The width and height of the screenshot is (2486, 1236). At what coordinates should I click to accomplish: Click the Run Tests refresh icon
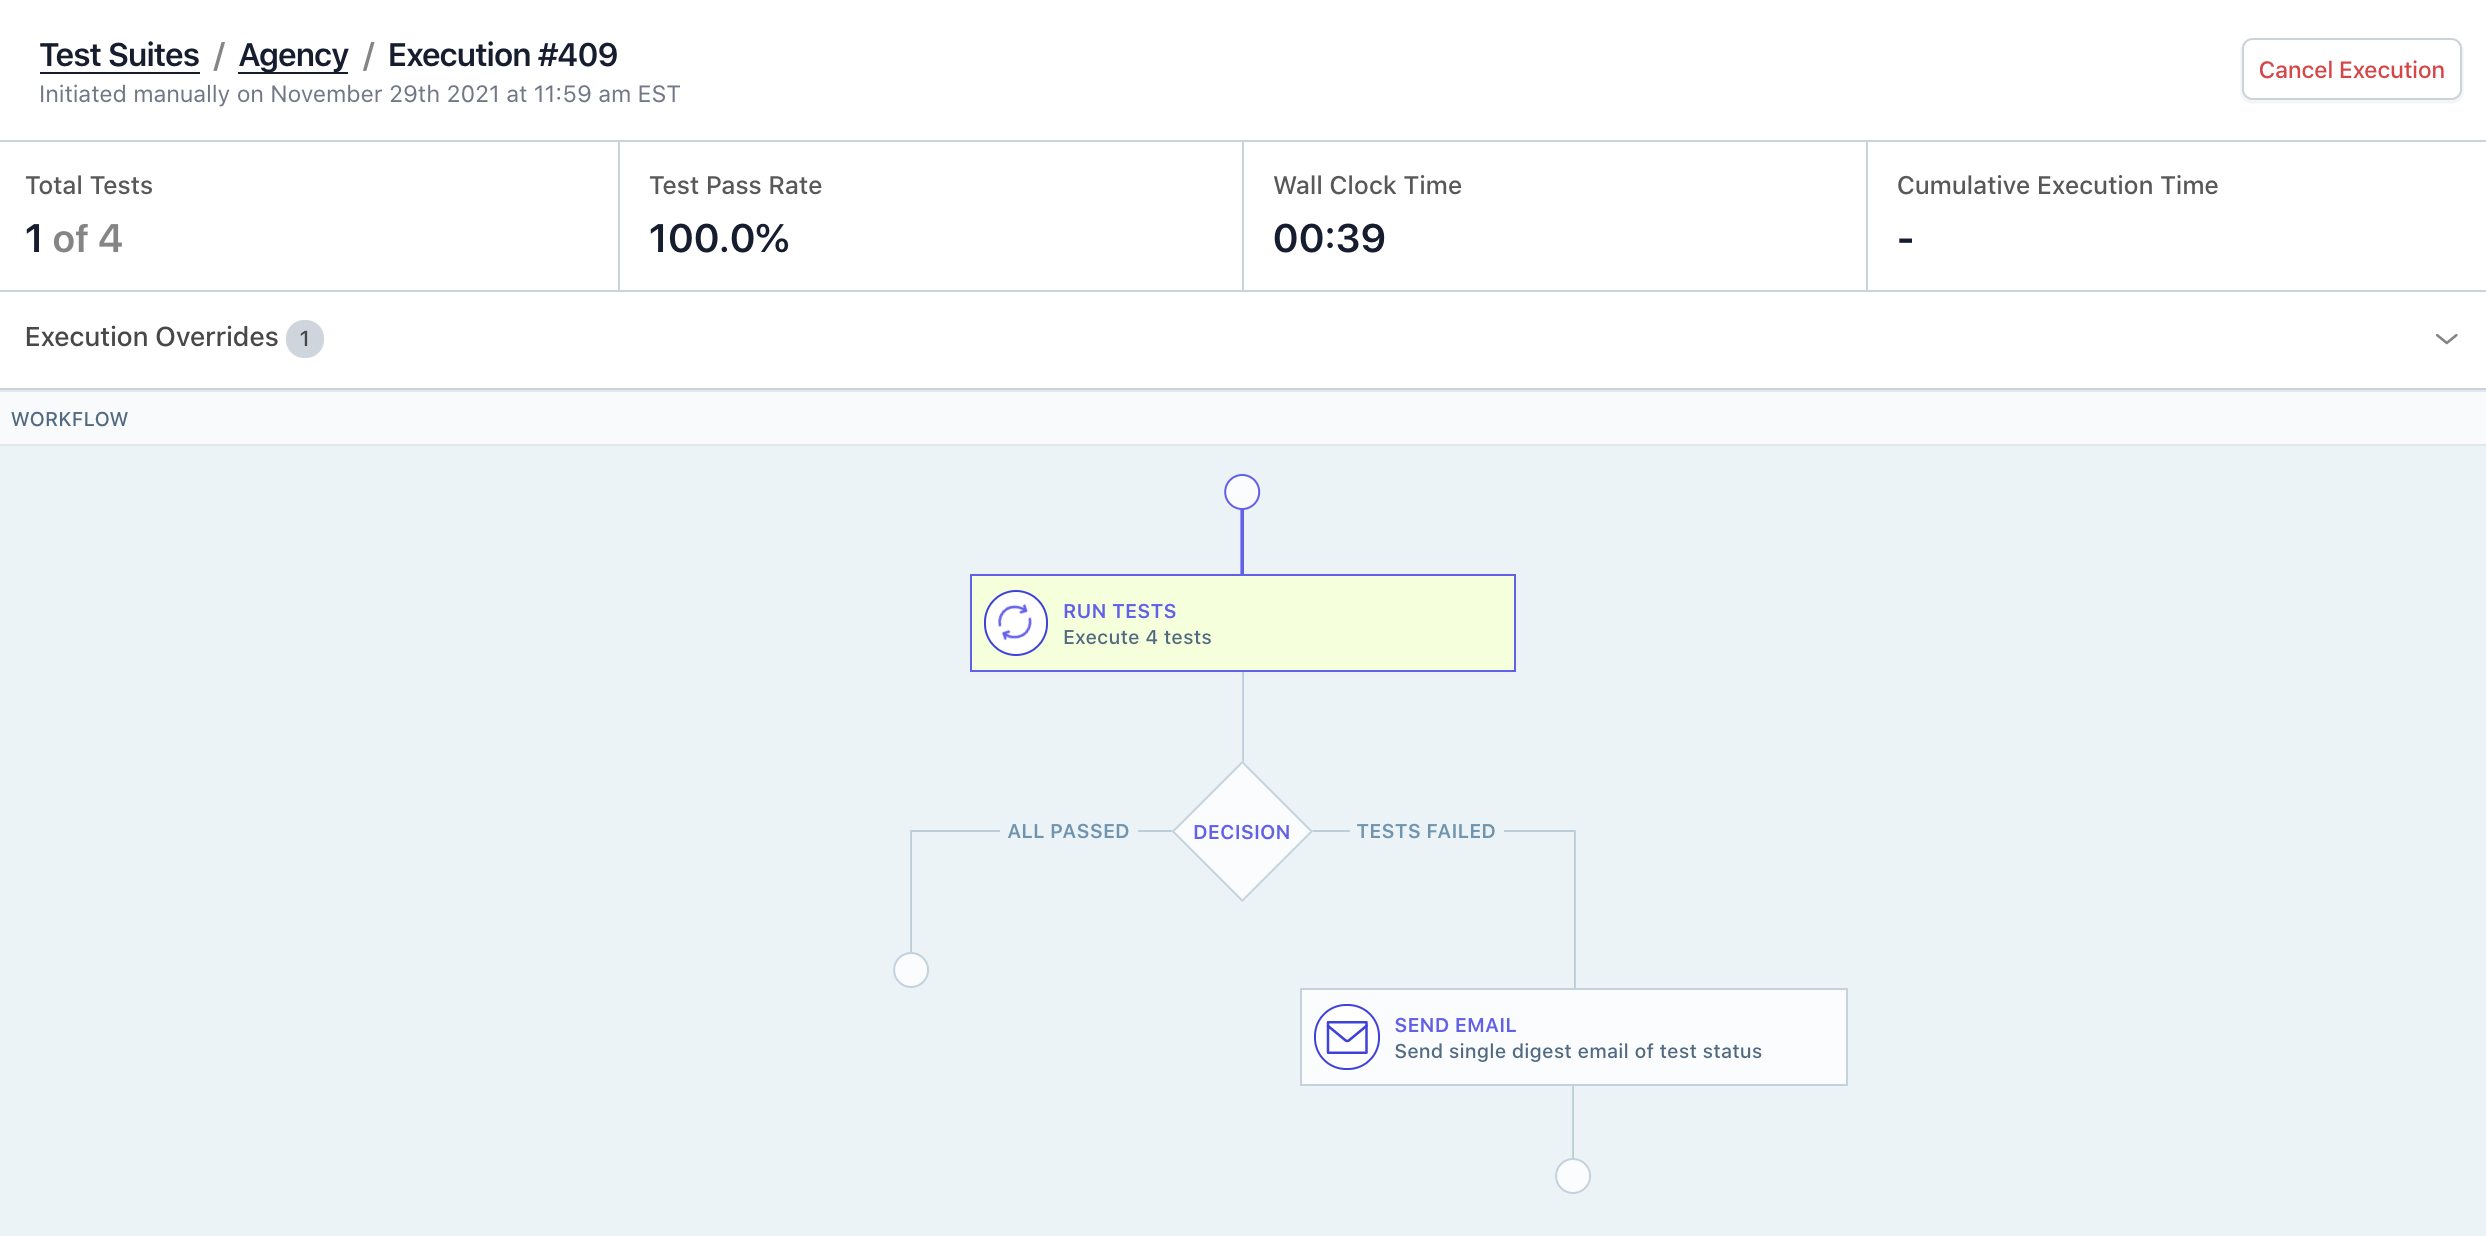tap(1015, 623)
